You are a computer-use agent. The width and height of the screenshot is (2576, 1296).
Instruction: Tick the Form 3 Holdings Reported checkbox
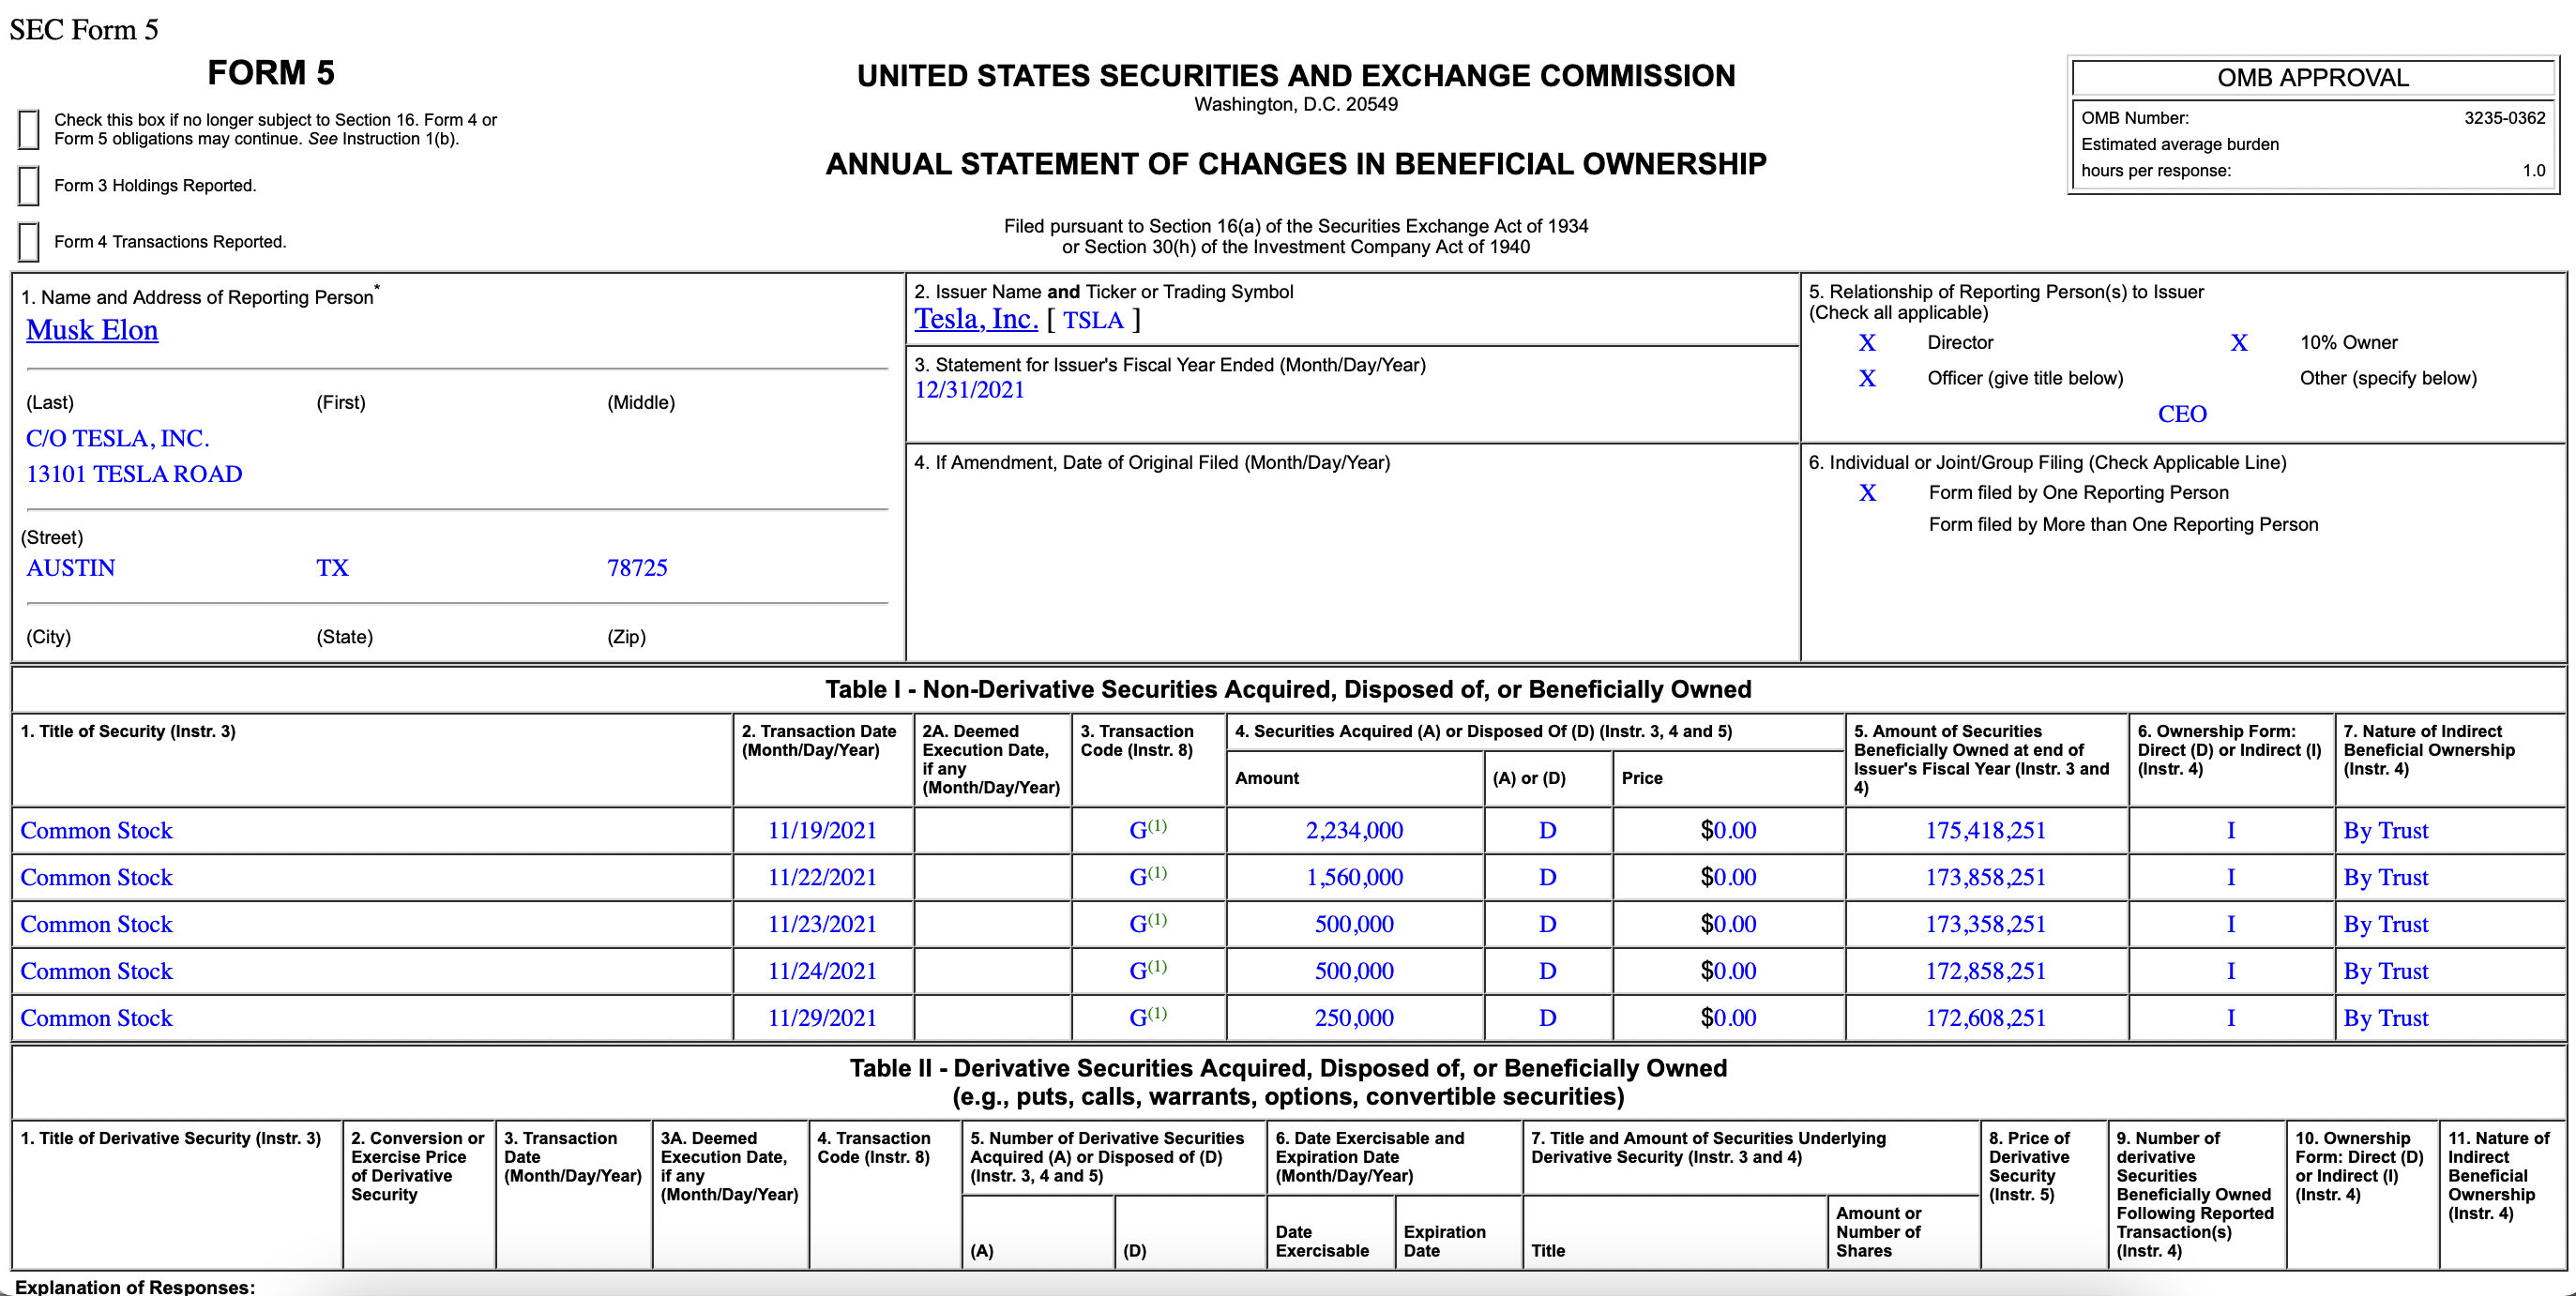pyautogui.click(x=29, y=186)
